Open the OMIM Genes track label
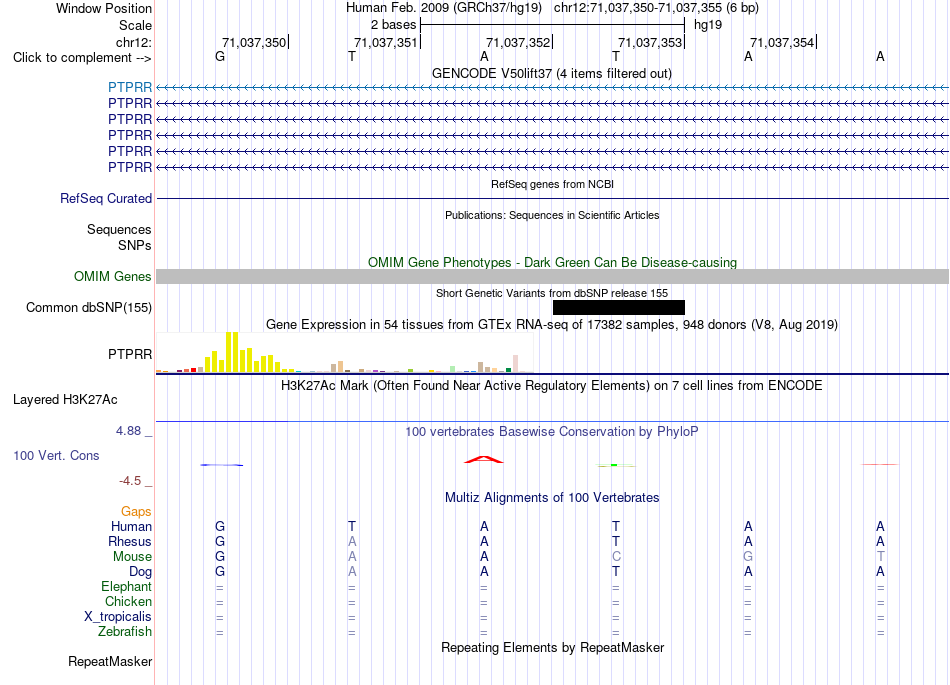The height and width of the screenshot is (685, 950). click(x=112, y=277)
